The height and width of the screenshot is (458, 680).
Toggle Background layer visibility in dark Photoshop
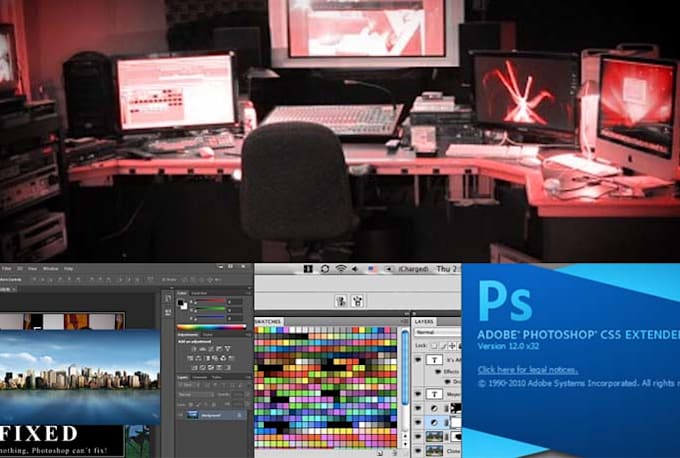pos(181,415)
